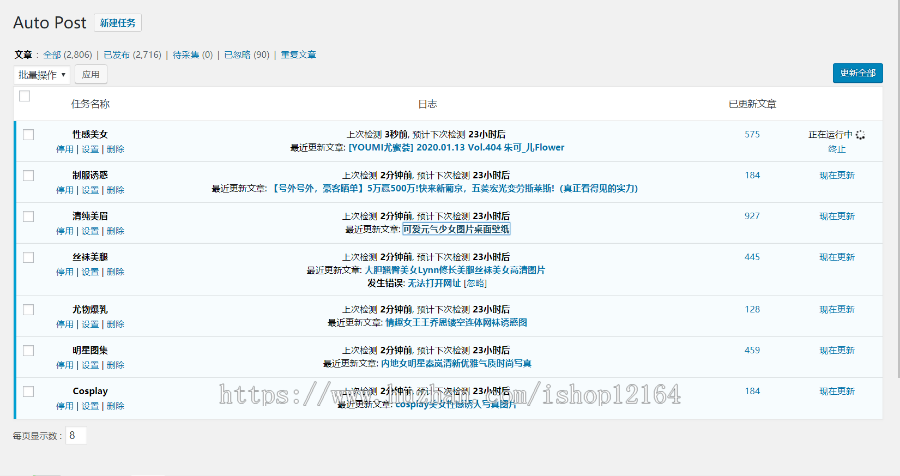This screenshot has width=900, height=476.
Task: Click 现在更新 for the 明星图集 task
Action: pos(837,350)
